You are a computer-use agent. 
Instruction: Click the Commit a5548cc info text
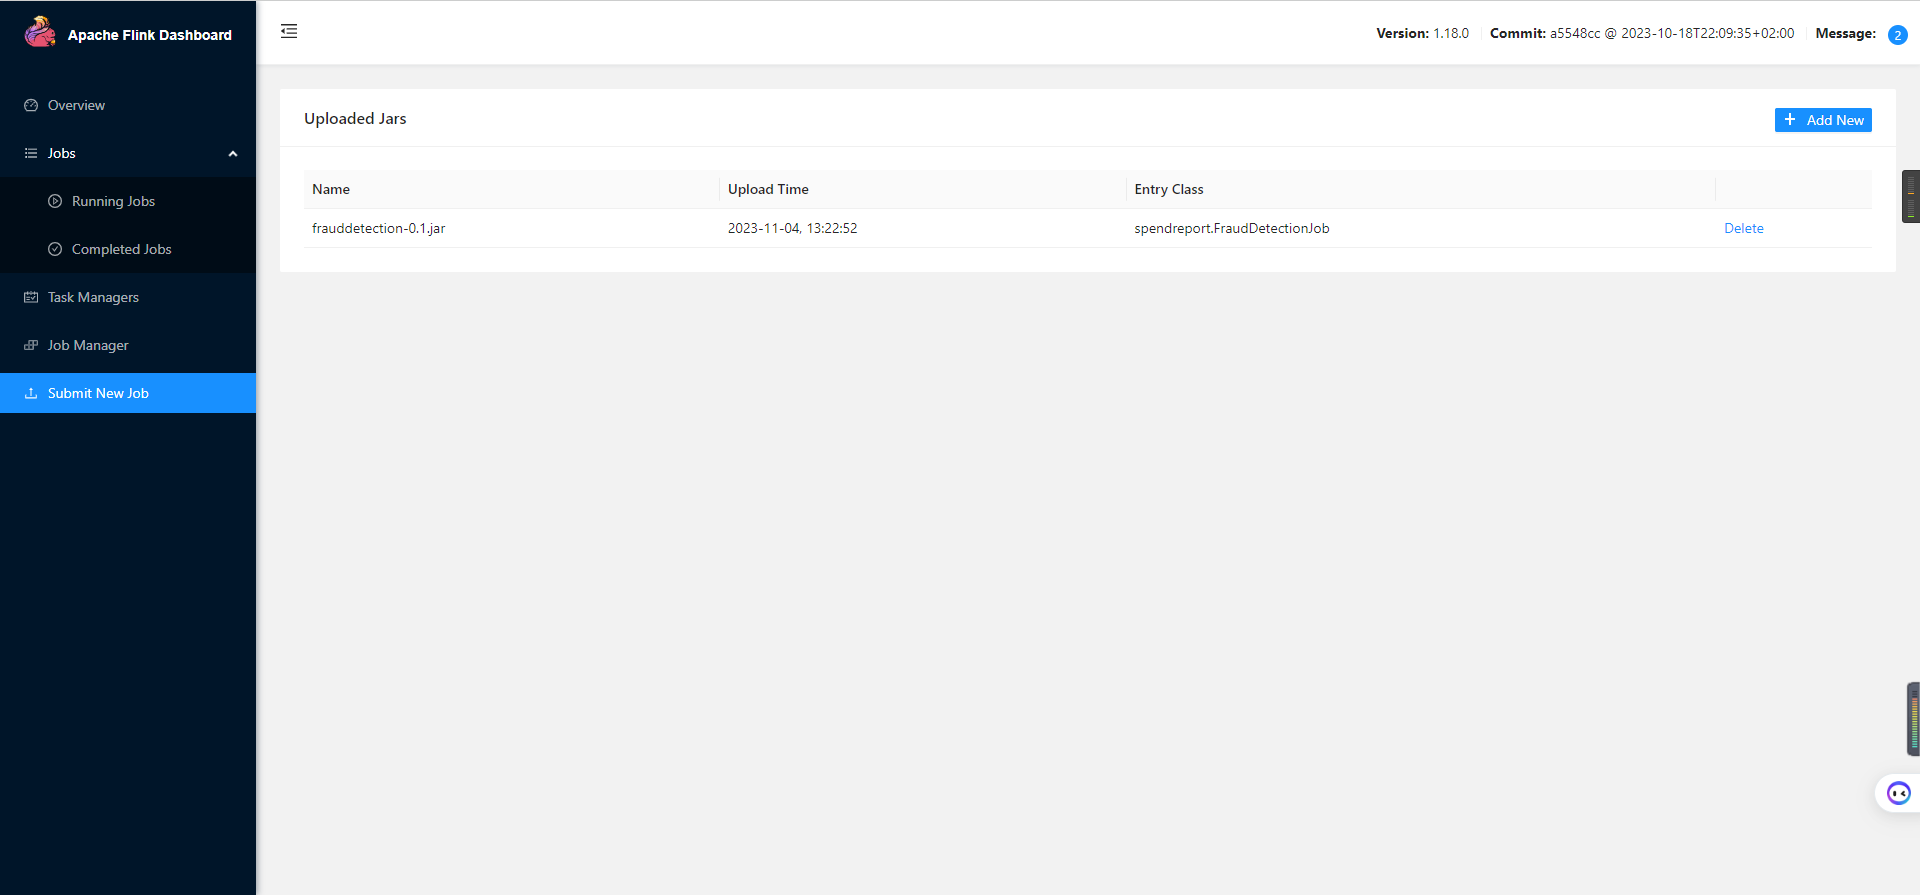pyautogui.click(x=1642, y=33)
